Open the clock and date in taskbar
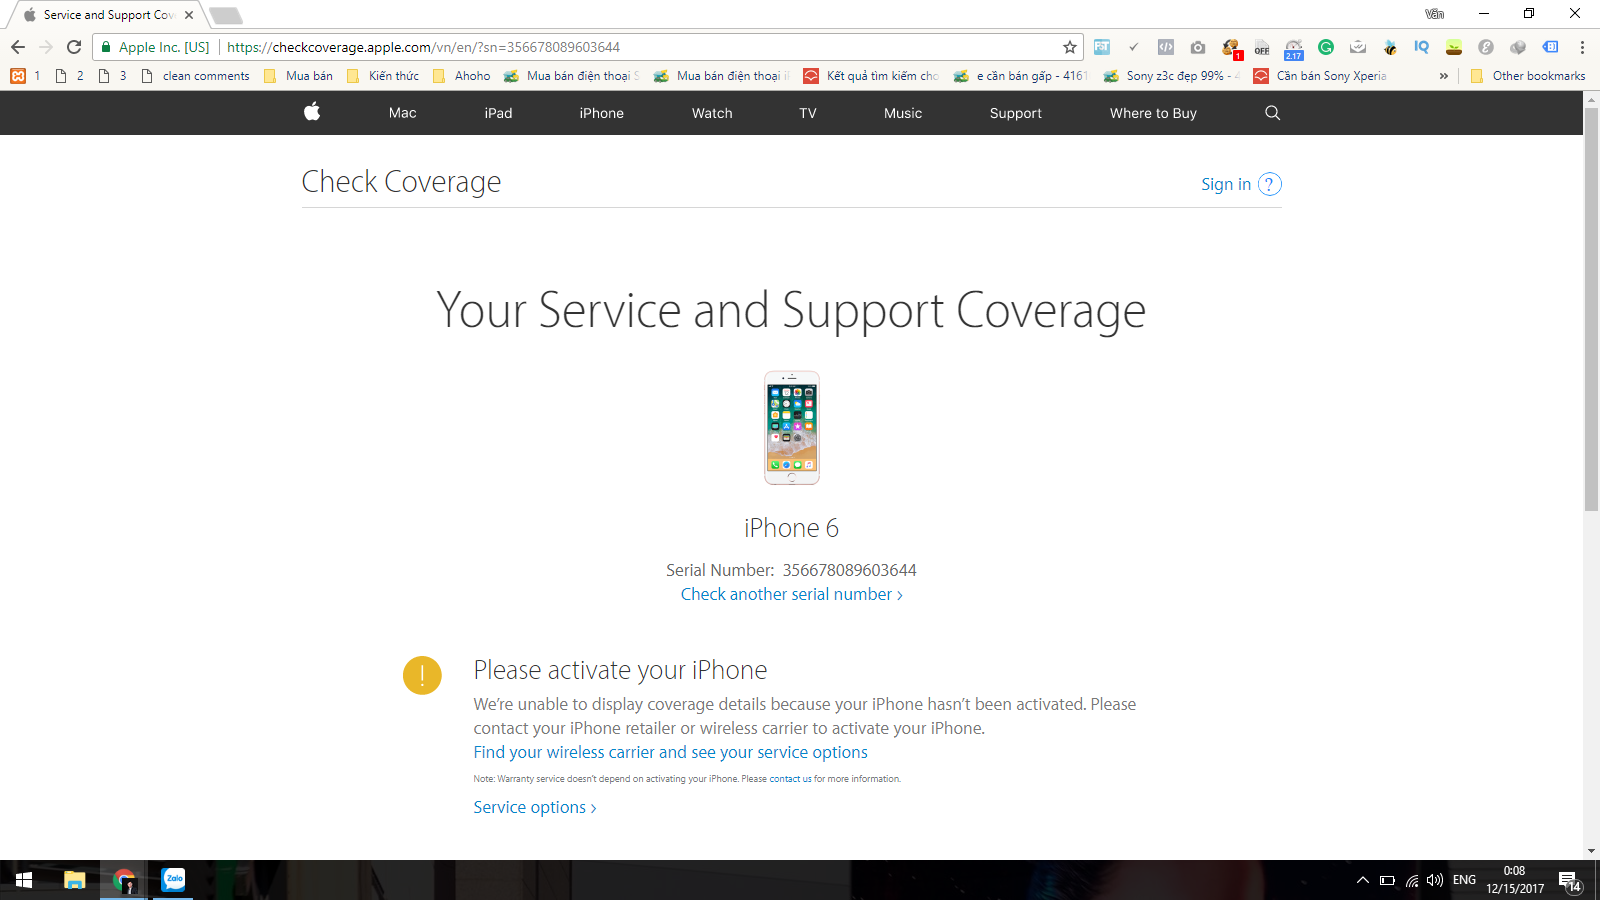The width and height of the screenshot is (1600, 900). point(1514,880)
